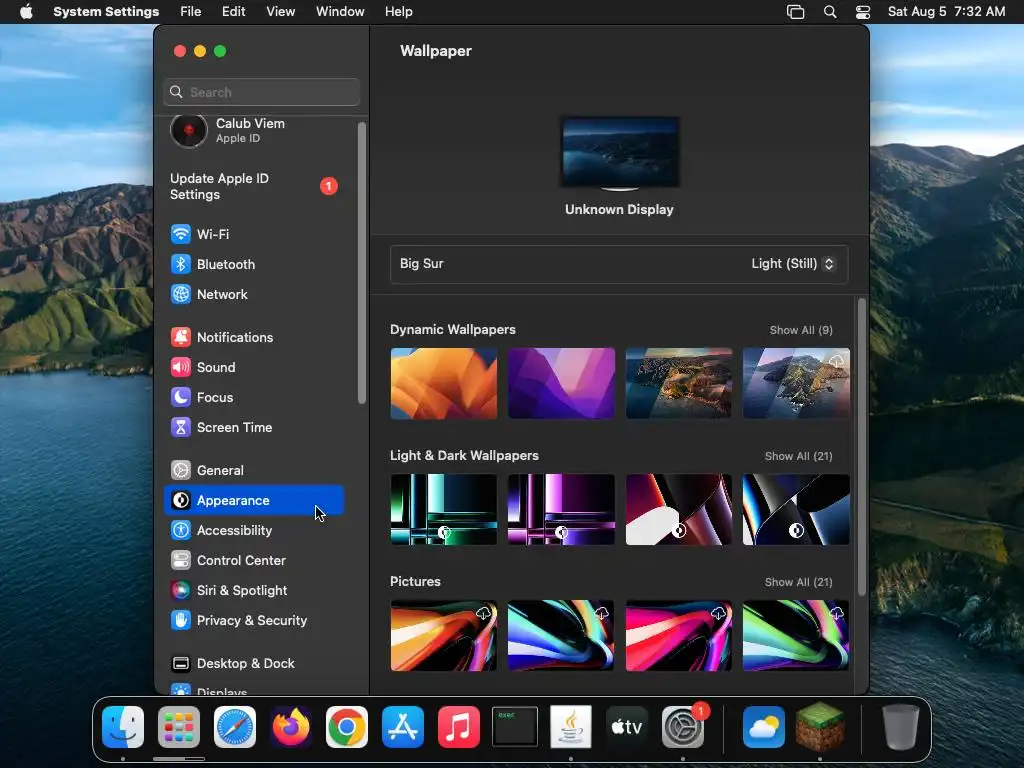Open the Edit menu
This screenshot has width=1024, height=768.
[233, 11]
